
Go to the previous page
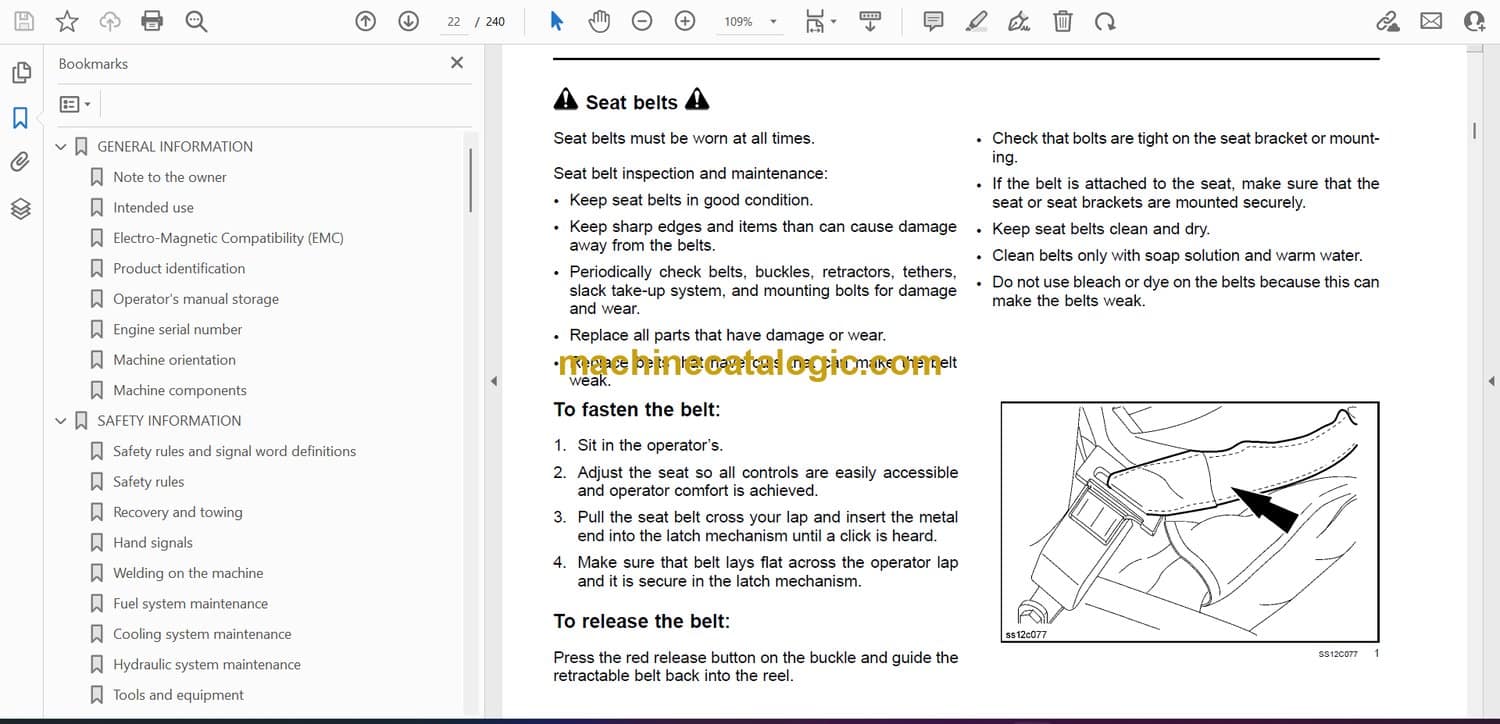366,21
